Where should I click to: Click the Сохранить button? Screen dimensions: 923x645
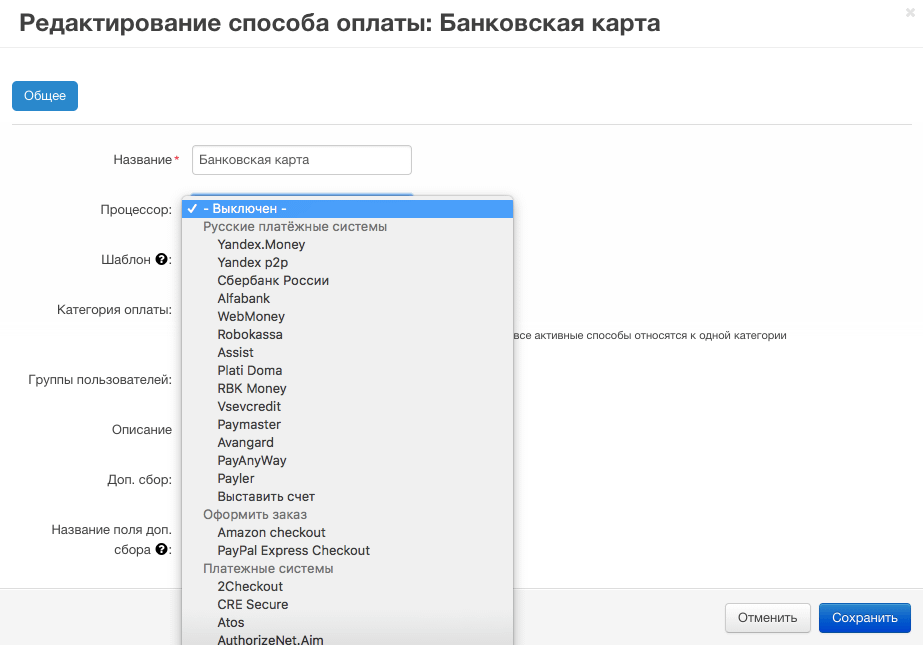864,618
